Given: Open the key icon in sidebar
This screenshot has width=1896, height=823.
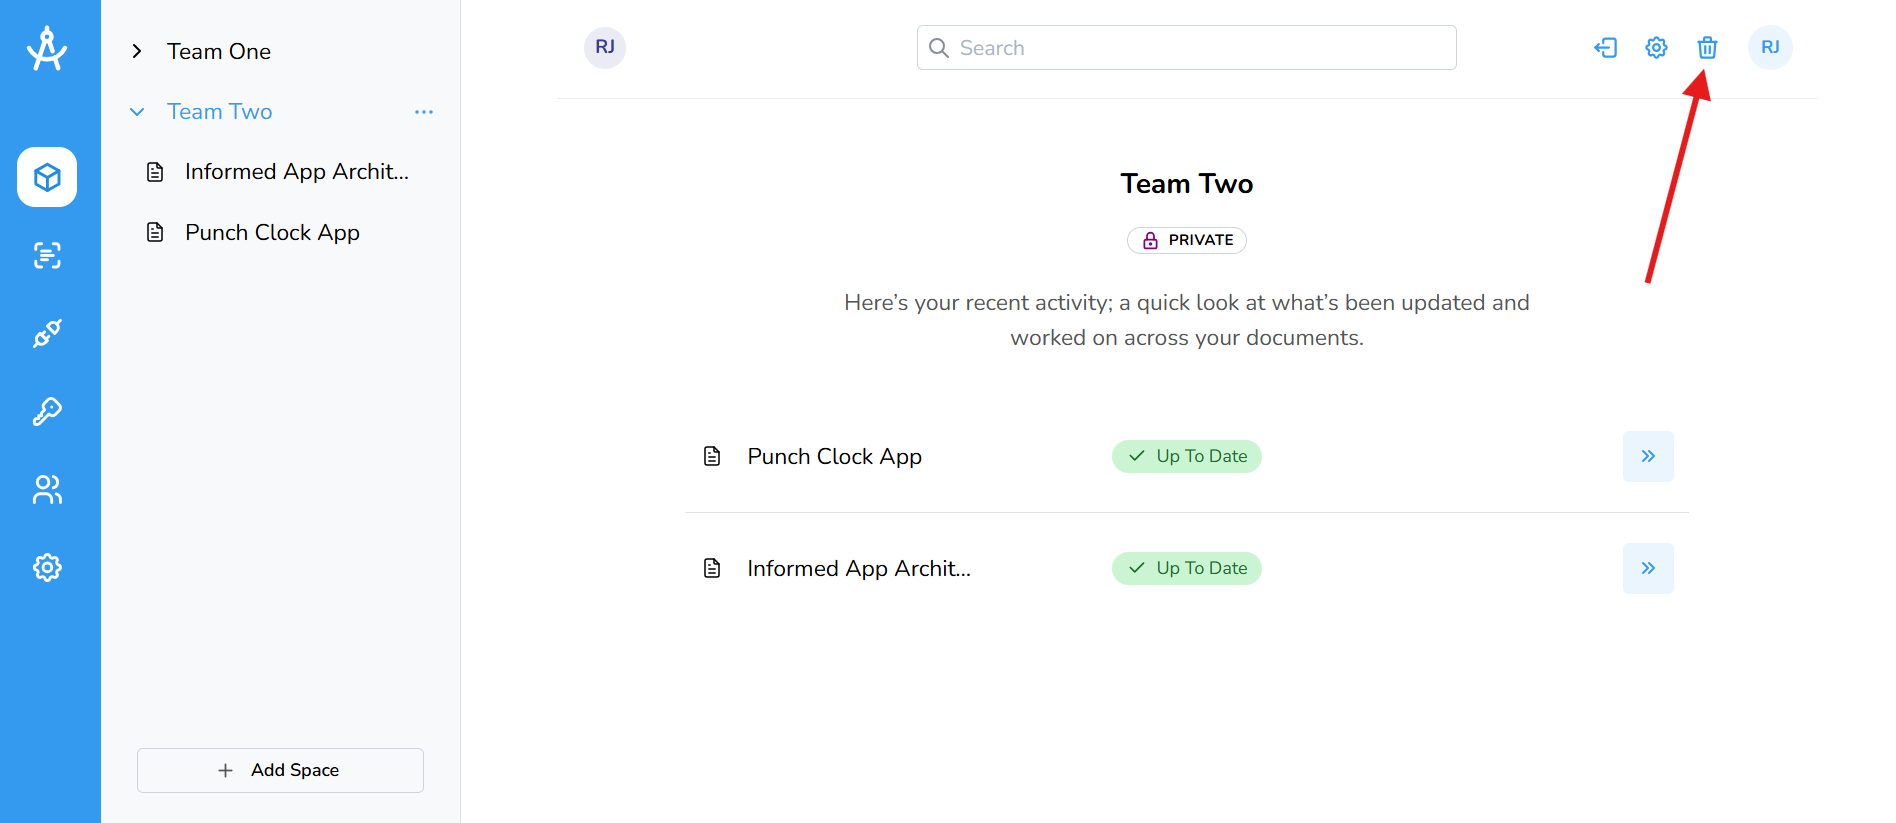Looking at the screenshot, I should [x=47, y=411].
